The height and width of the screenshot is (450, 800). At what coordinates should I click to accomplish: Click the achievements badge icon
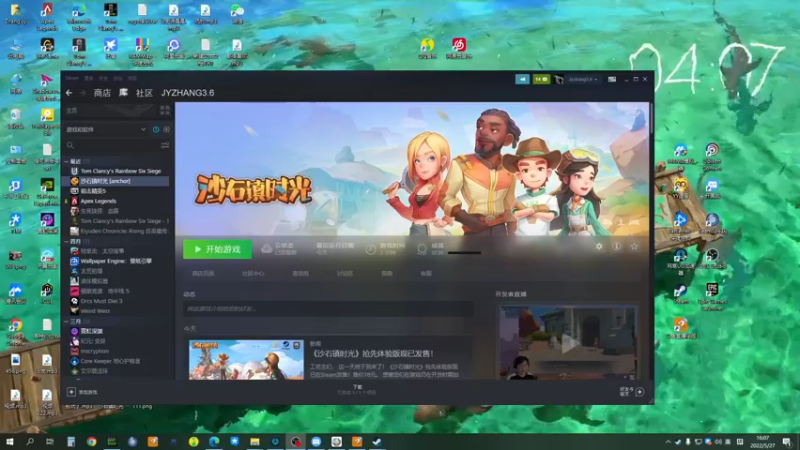pos(422,249)
